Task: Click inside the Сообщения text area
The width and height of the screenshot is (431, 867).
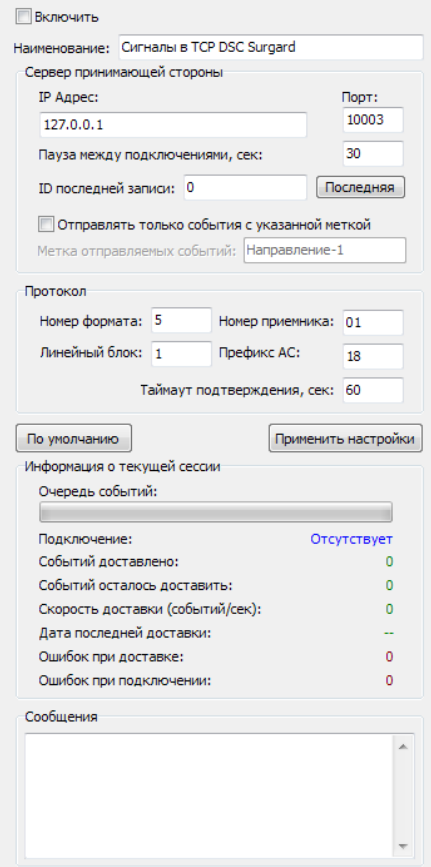Action: [x=209, y=796]
